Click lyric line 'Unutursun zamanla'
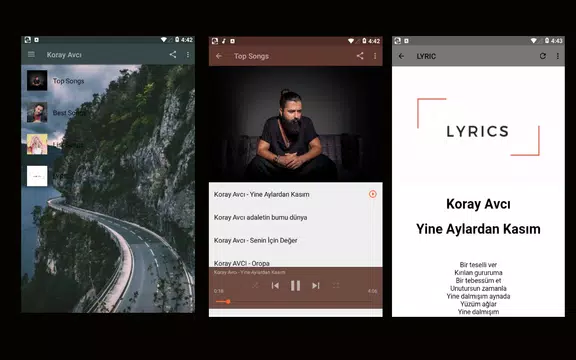 click(478, 288)
